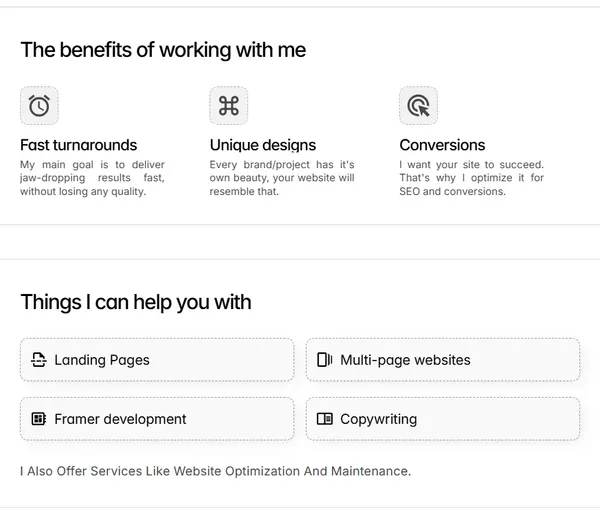600x513 pixels.
Task: Click the command symbol icon
Action: pyautogui.click(x=229, y=106)
